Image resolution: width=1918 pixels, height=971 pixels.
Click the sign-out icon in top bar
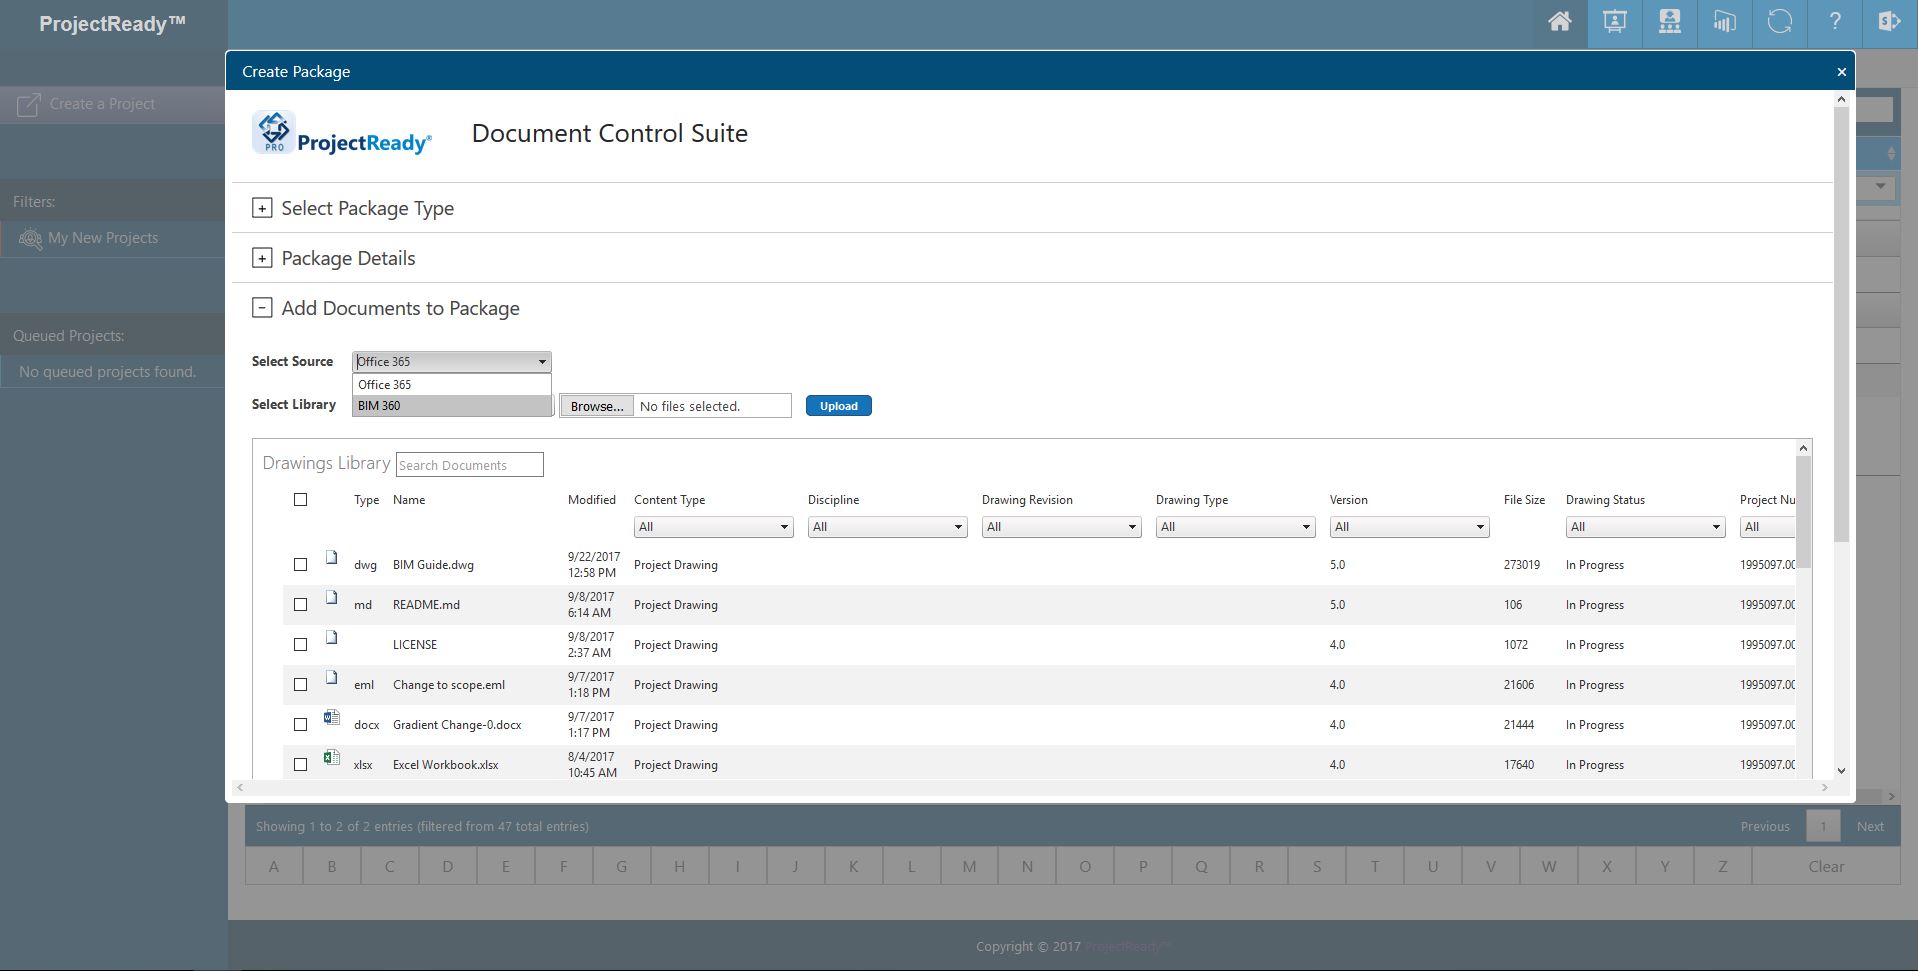(x=1889, y=22)
